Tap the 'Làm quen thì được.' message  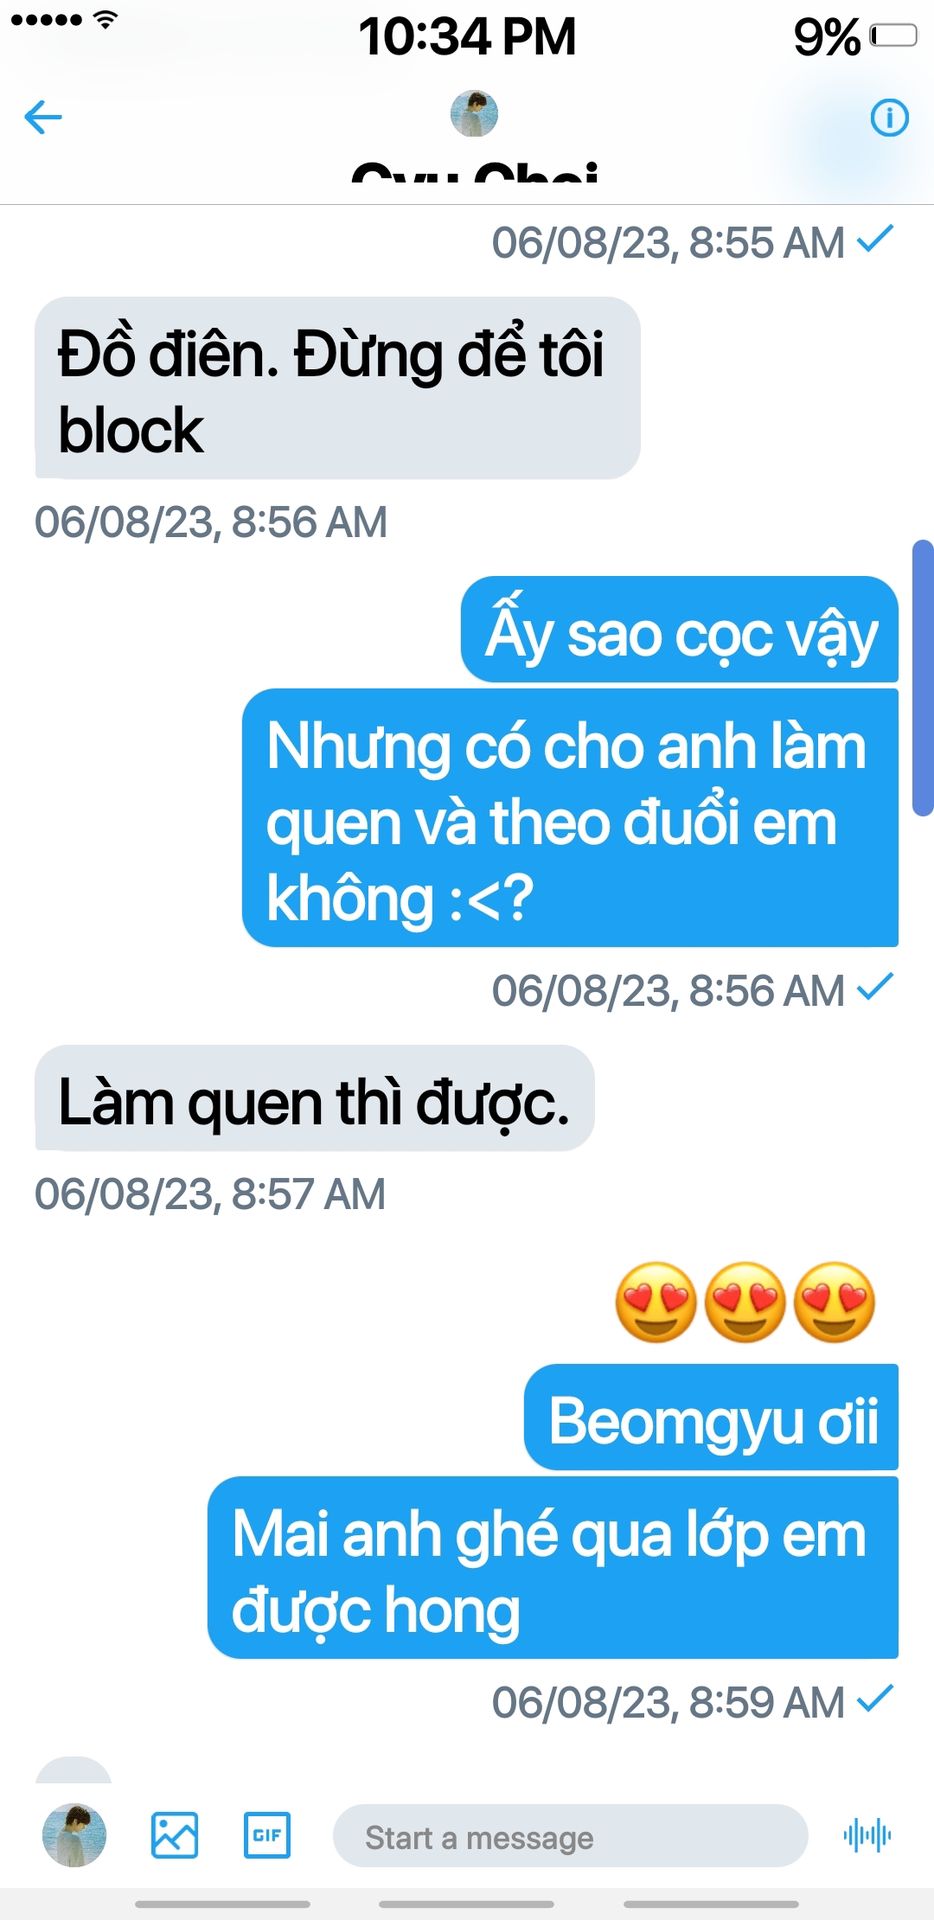coord(315,1098)
